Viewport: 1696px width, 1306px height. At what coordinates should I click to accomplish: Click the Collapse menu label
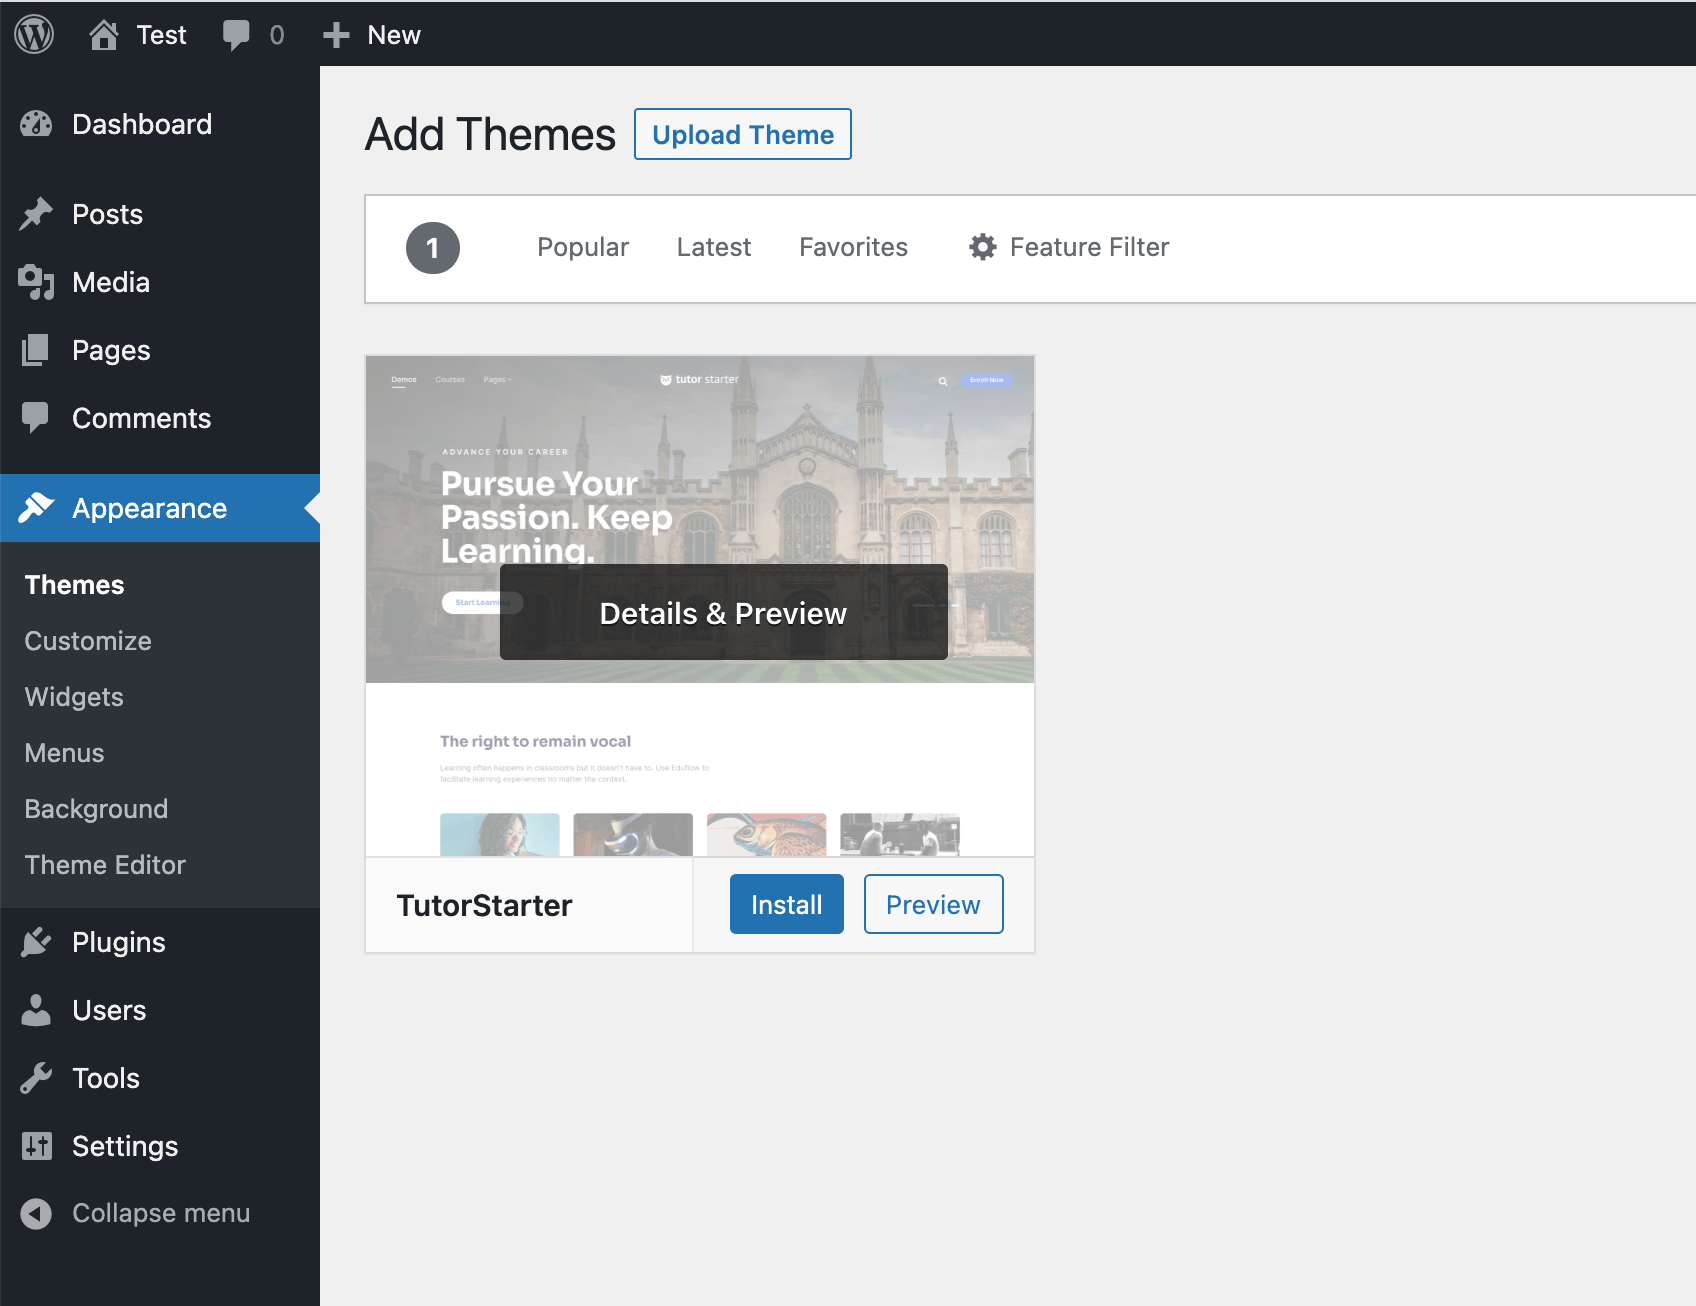[161, 1213]
